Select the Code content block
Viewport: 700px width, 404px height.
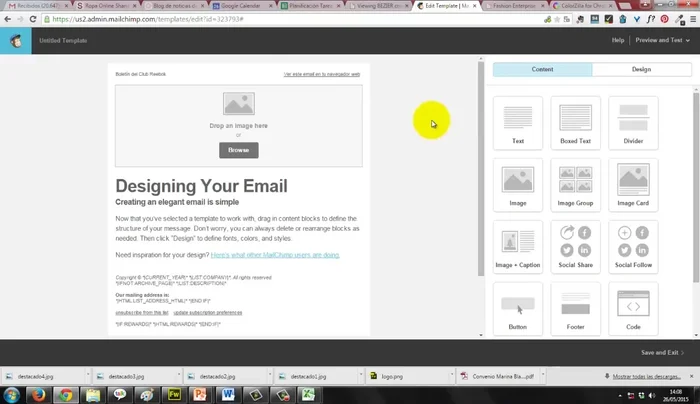coord(633,309)
